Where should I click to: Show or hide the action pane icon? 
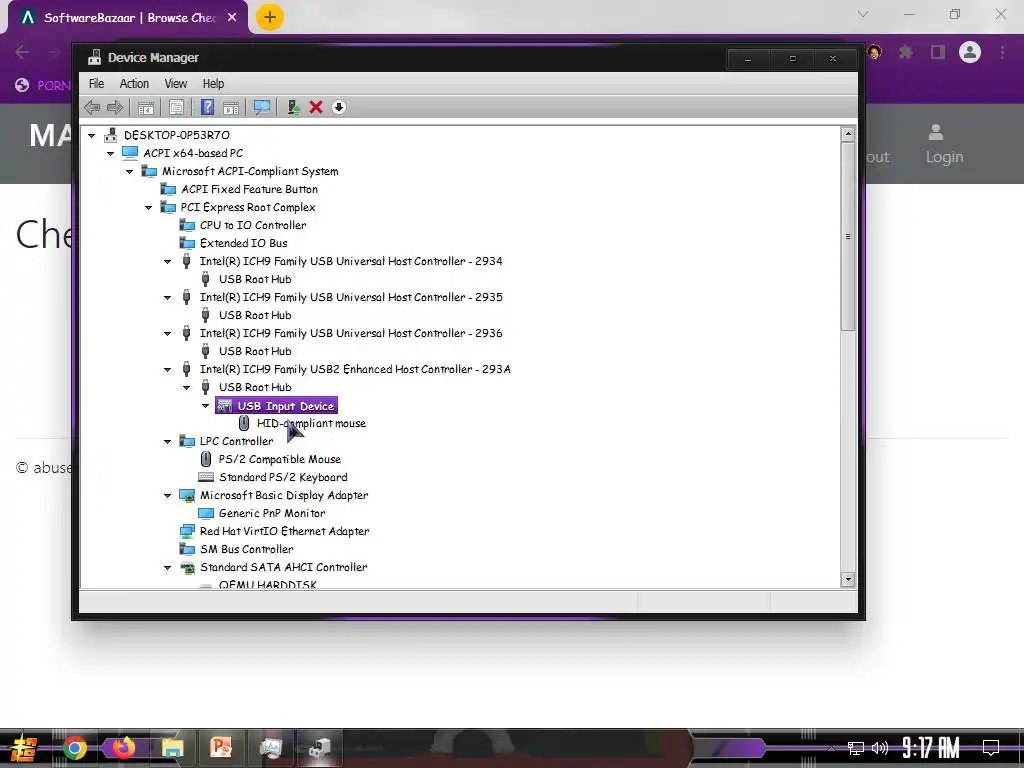(231, 107)
